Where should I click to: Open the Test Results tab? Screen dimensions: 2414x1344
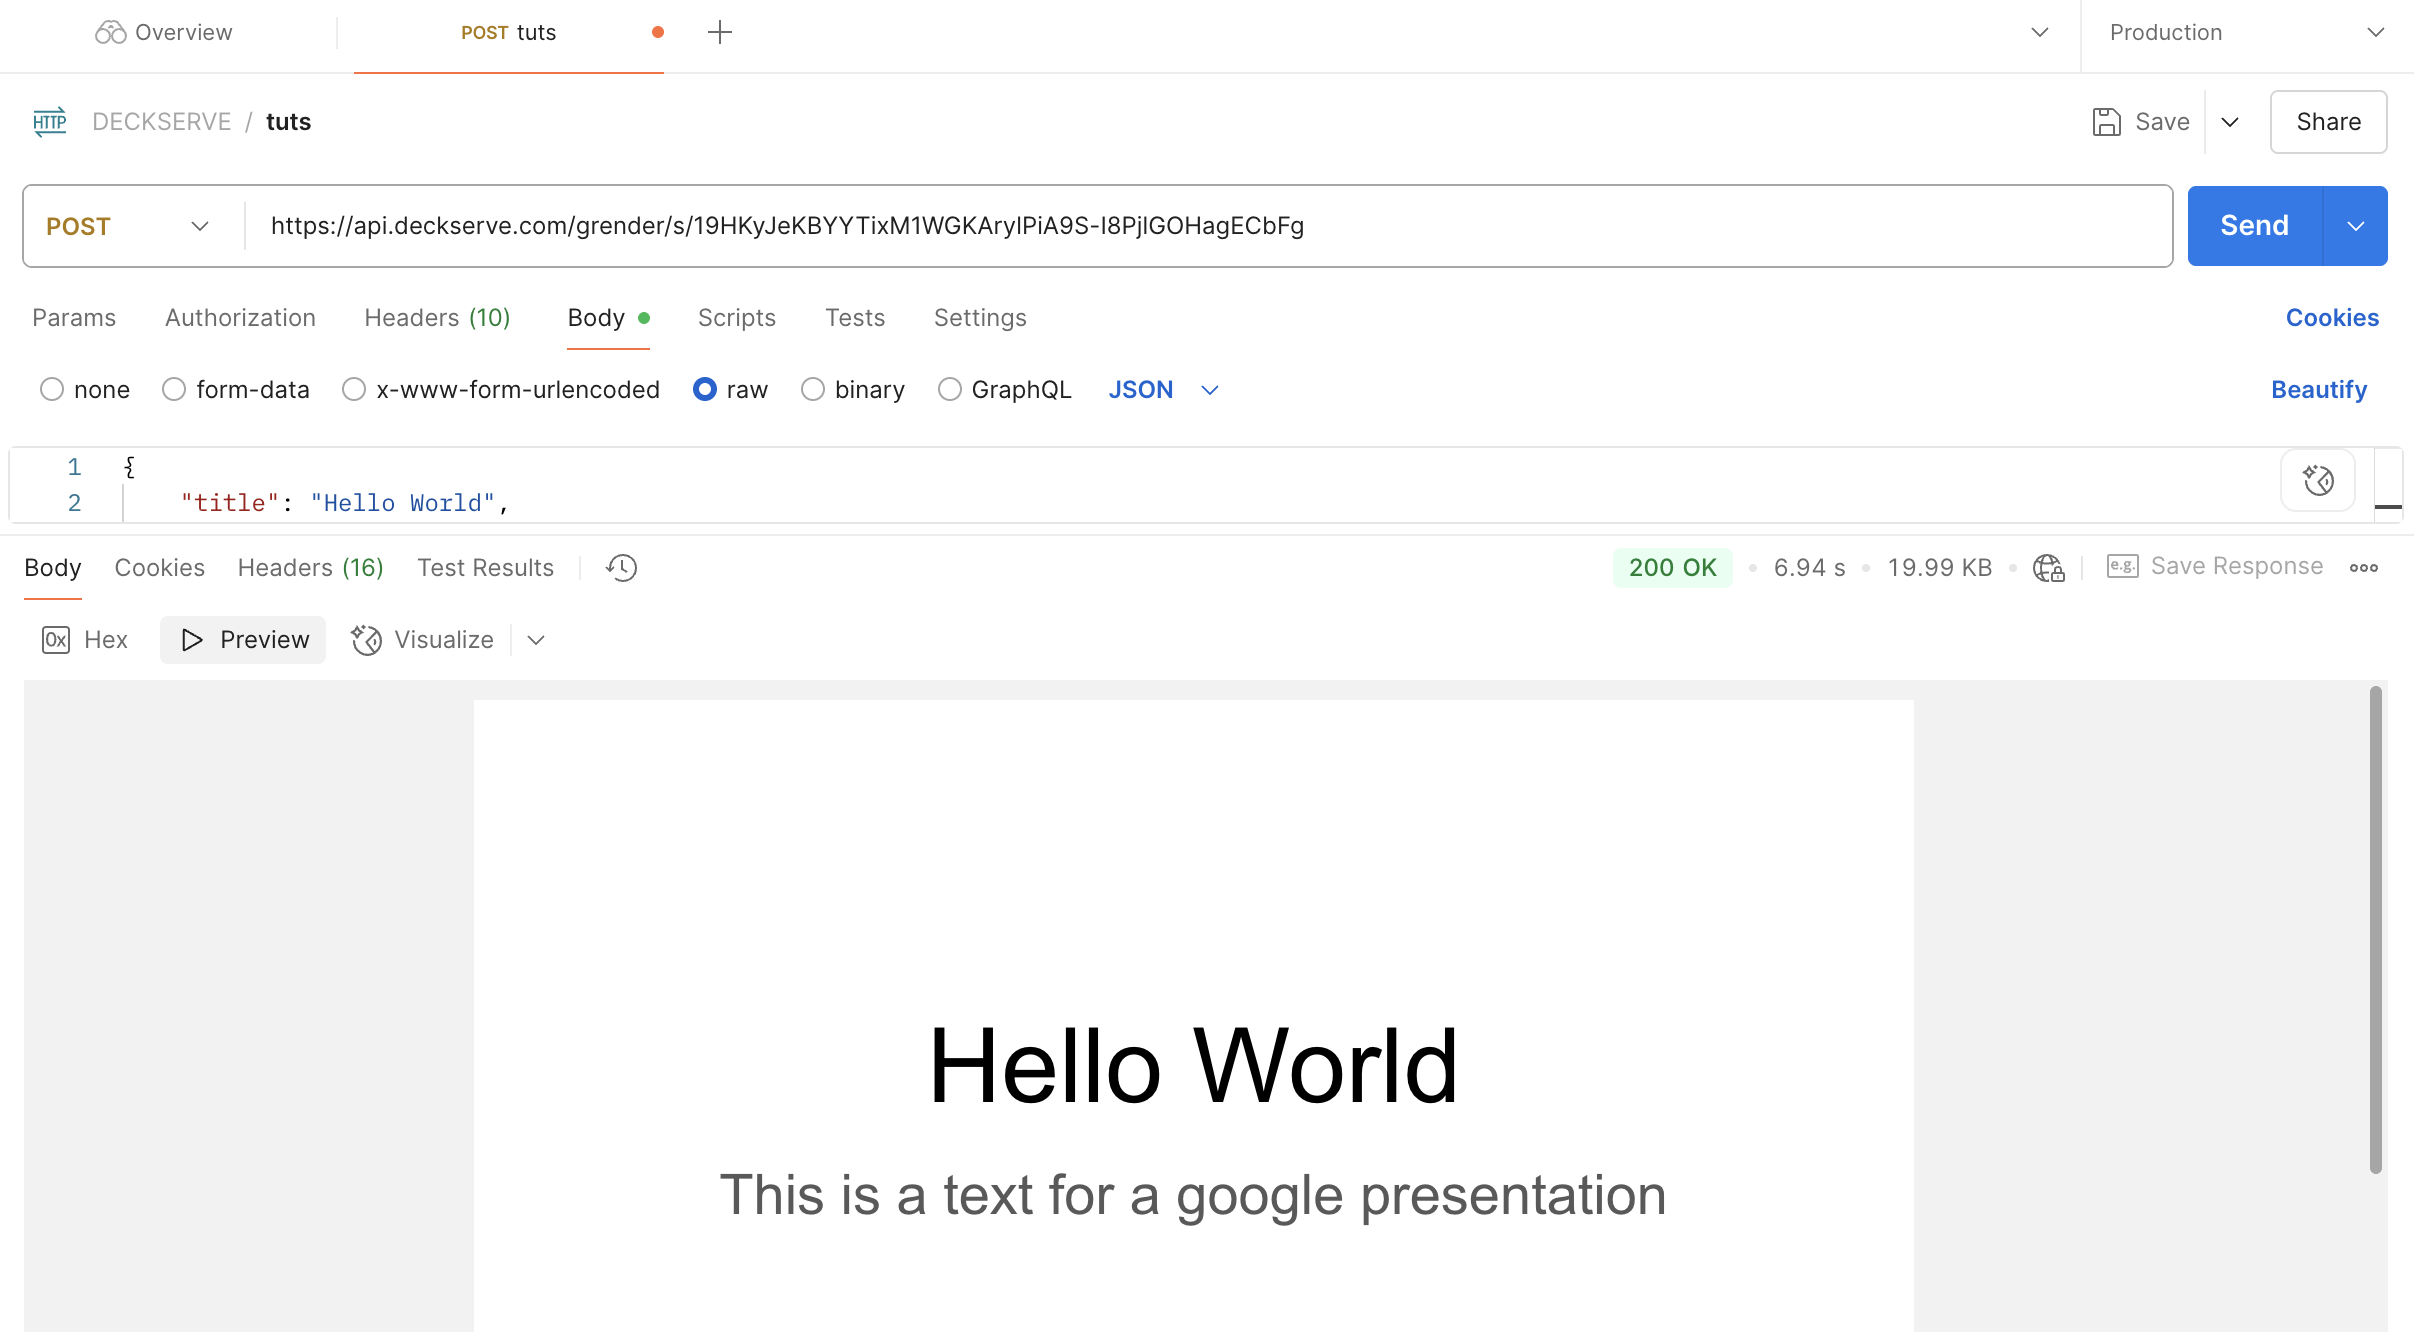(x=485, y=568)
